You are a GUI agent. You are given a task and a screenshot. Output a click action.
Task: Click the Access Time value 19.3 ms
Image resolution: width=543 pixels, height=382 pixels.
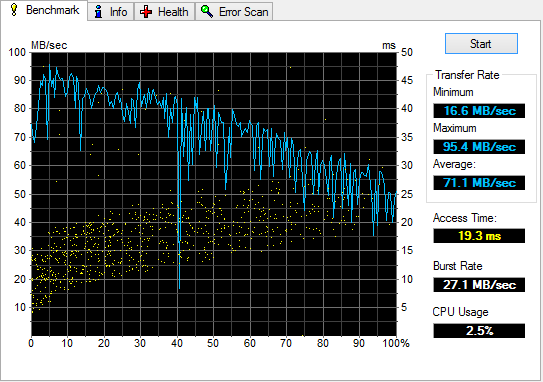pyautogui.click(x=479, y=236)
